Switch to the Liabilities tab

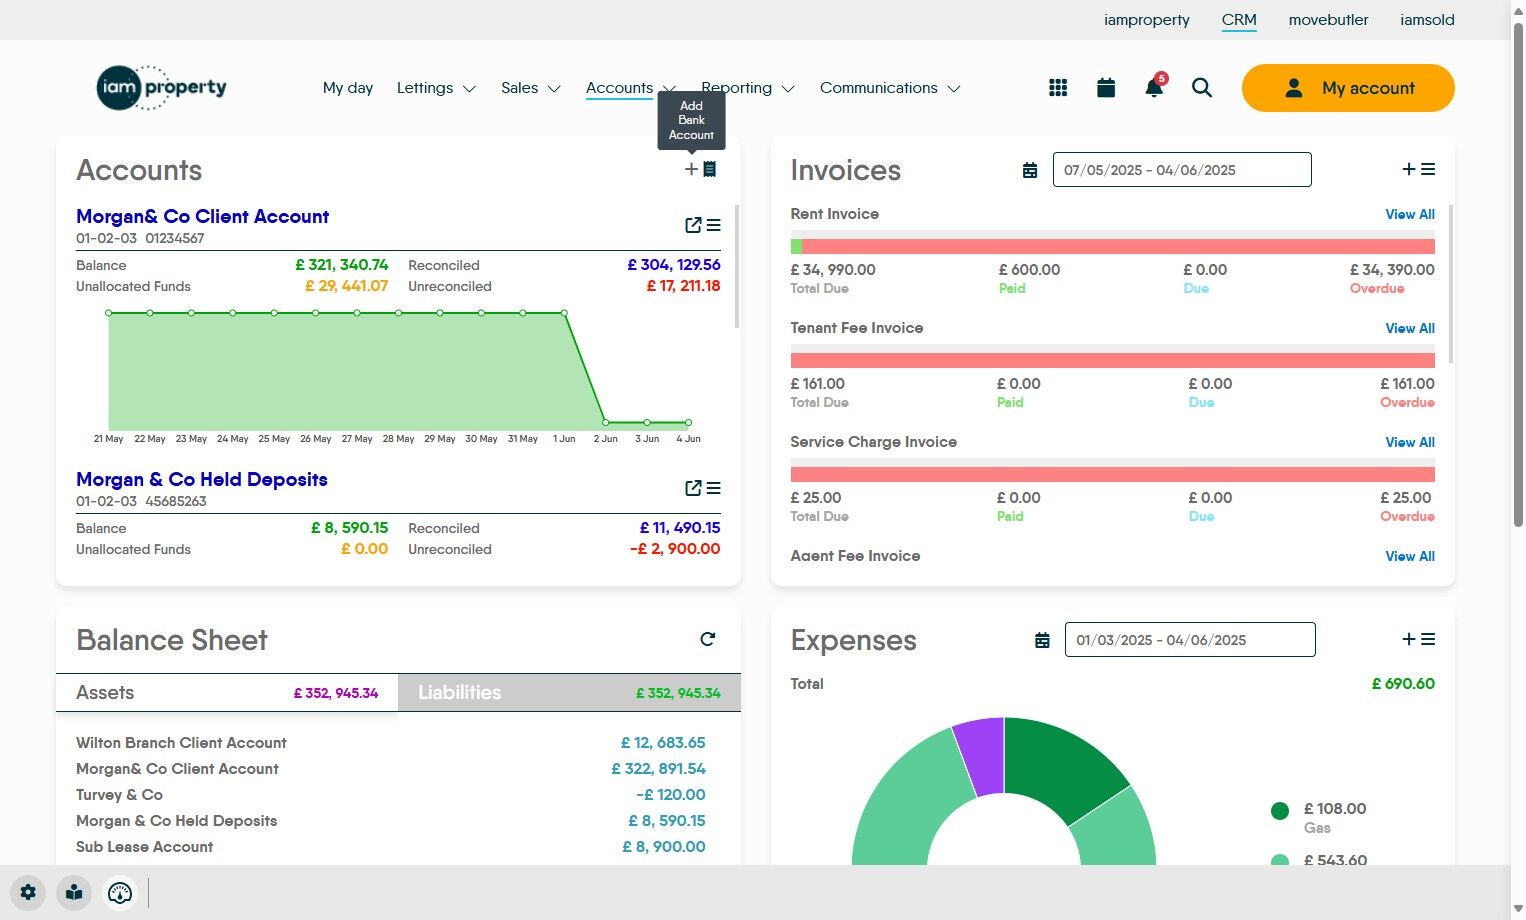point(569,692)
